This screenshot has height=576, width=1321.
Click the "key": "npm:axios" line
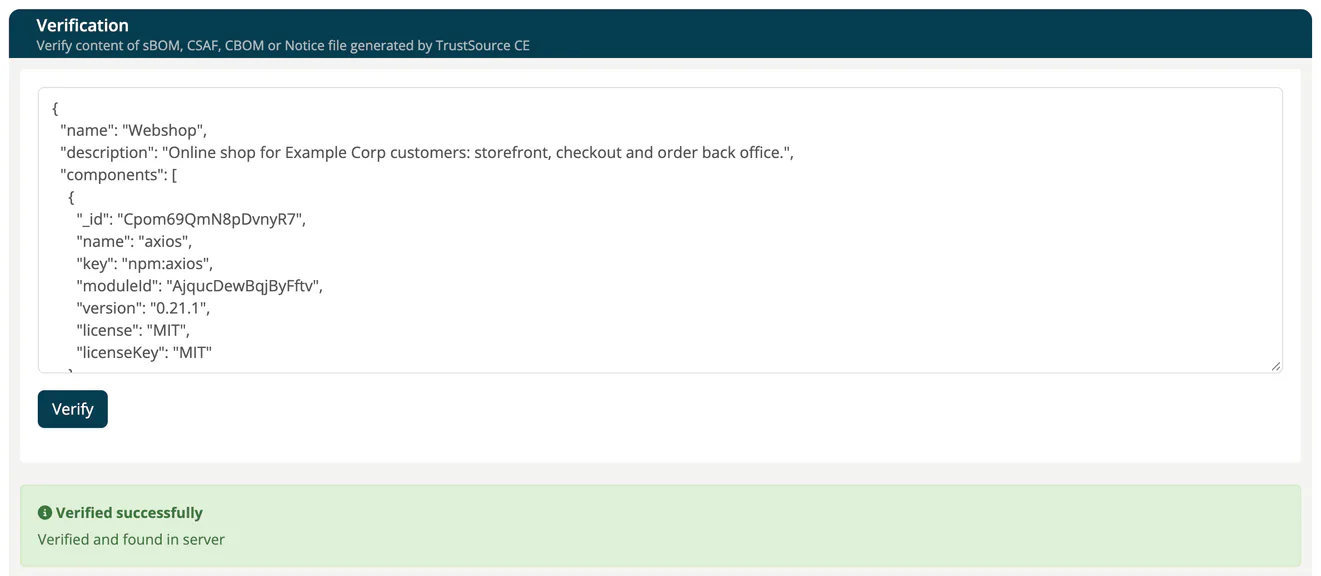[145, 263]
